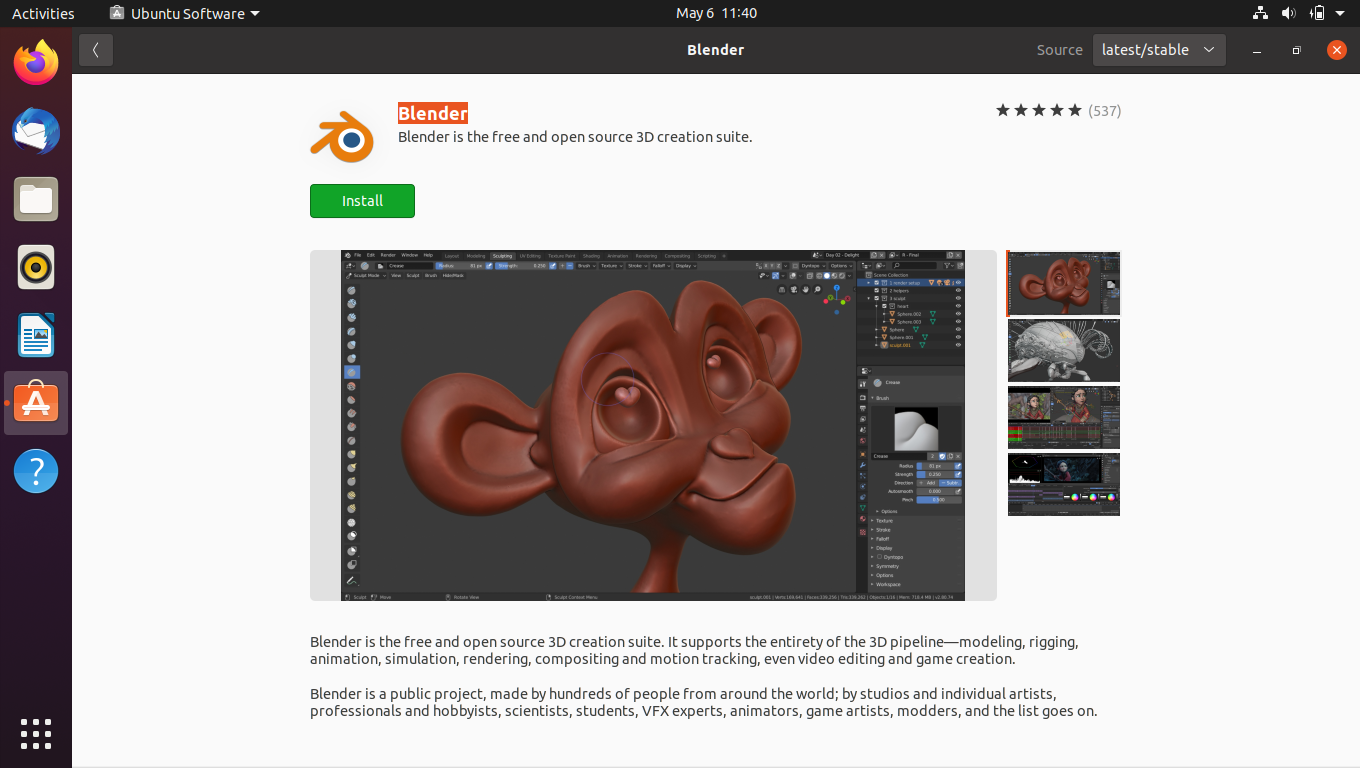Launch Thunderbird mail from the dock
Screen dimensions: 1360x768
35,131
